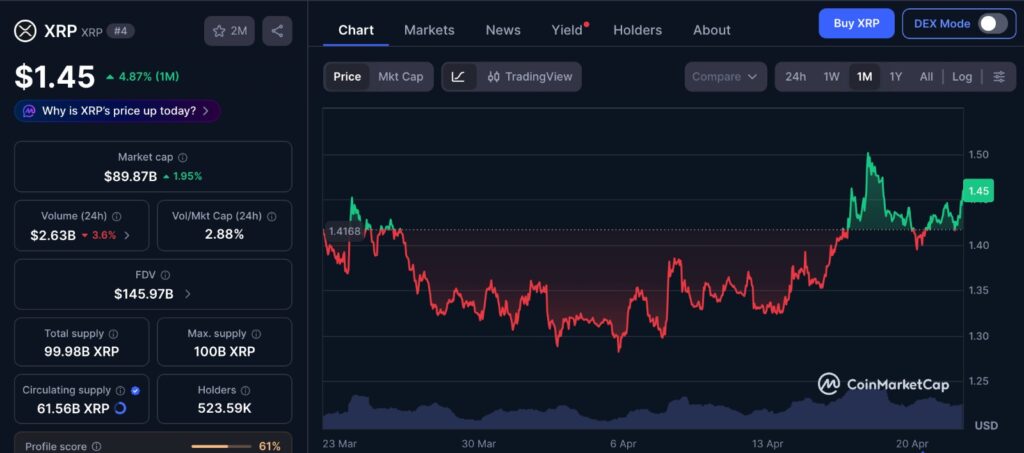Click the AI icon beside price question
1024x453 pixels.
coord(29,111)
